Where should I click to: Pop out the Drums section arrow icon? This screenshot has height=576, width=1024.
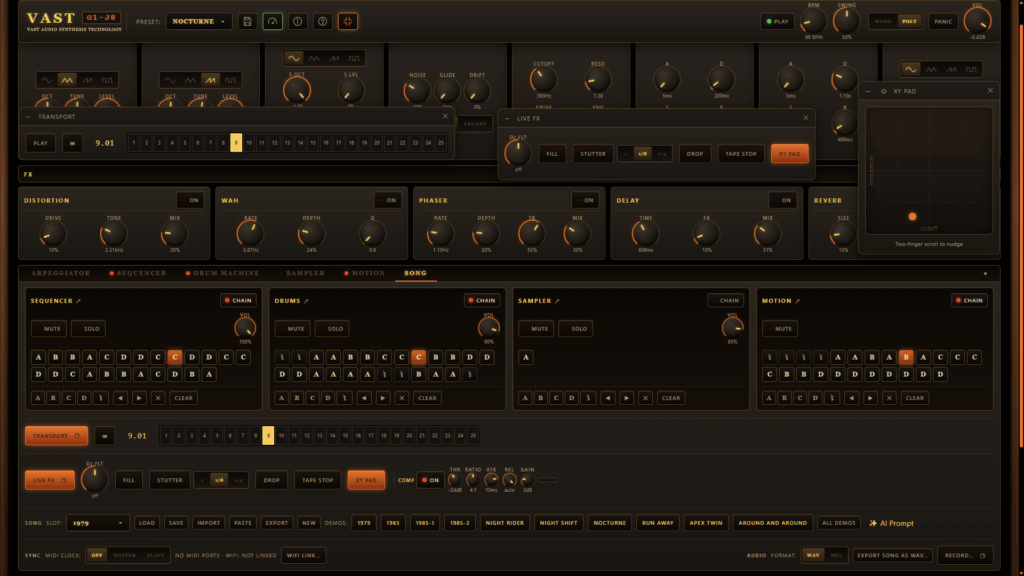coord(306,301)
